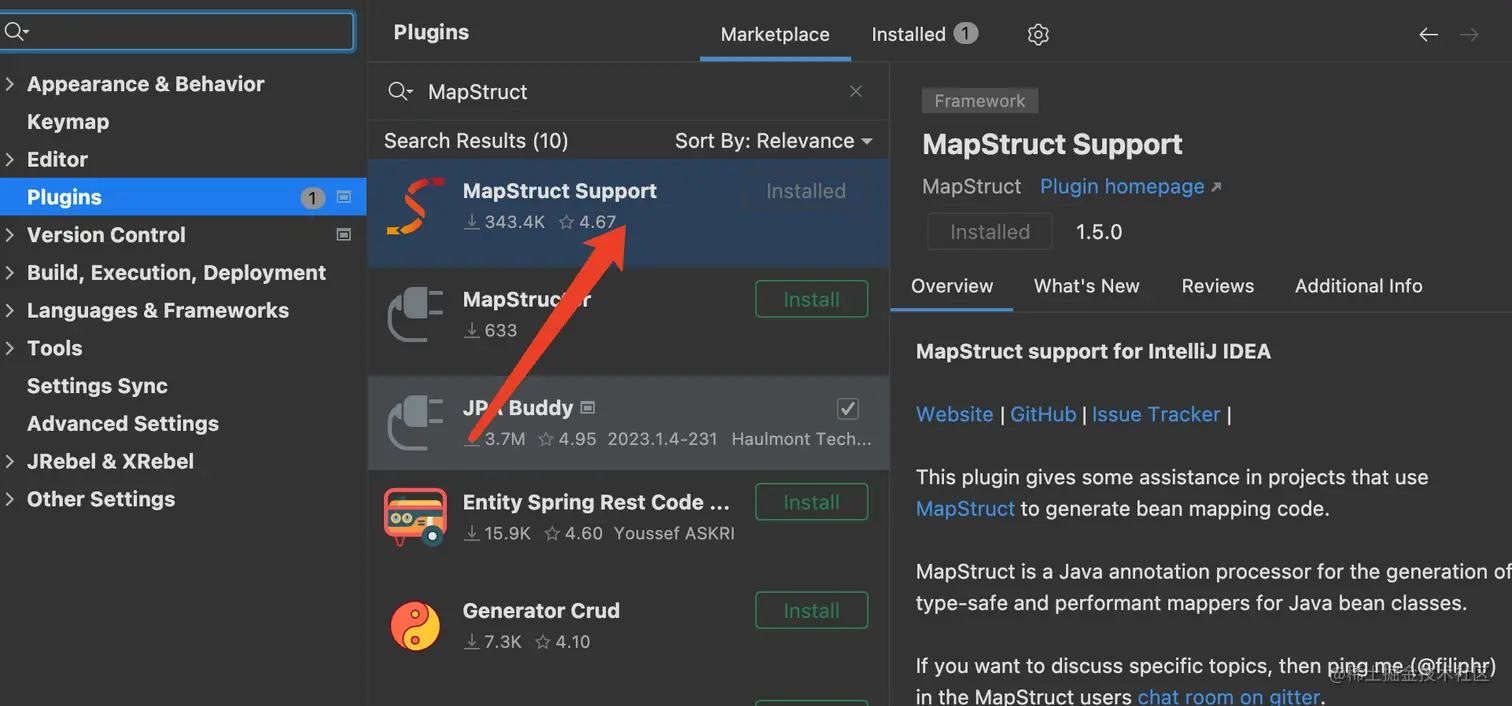Viewport: 1512px width, 706px height.
Task: Clear the MapStruct search text
Action: [x=856, y=91]
